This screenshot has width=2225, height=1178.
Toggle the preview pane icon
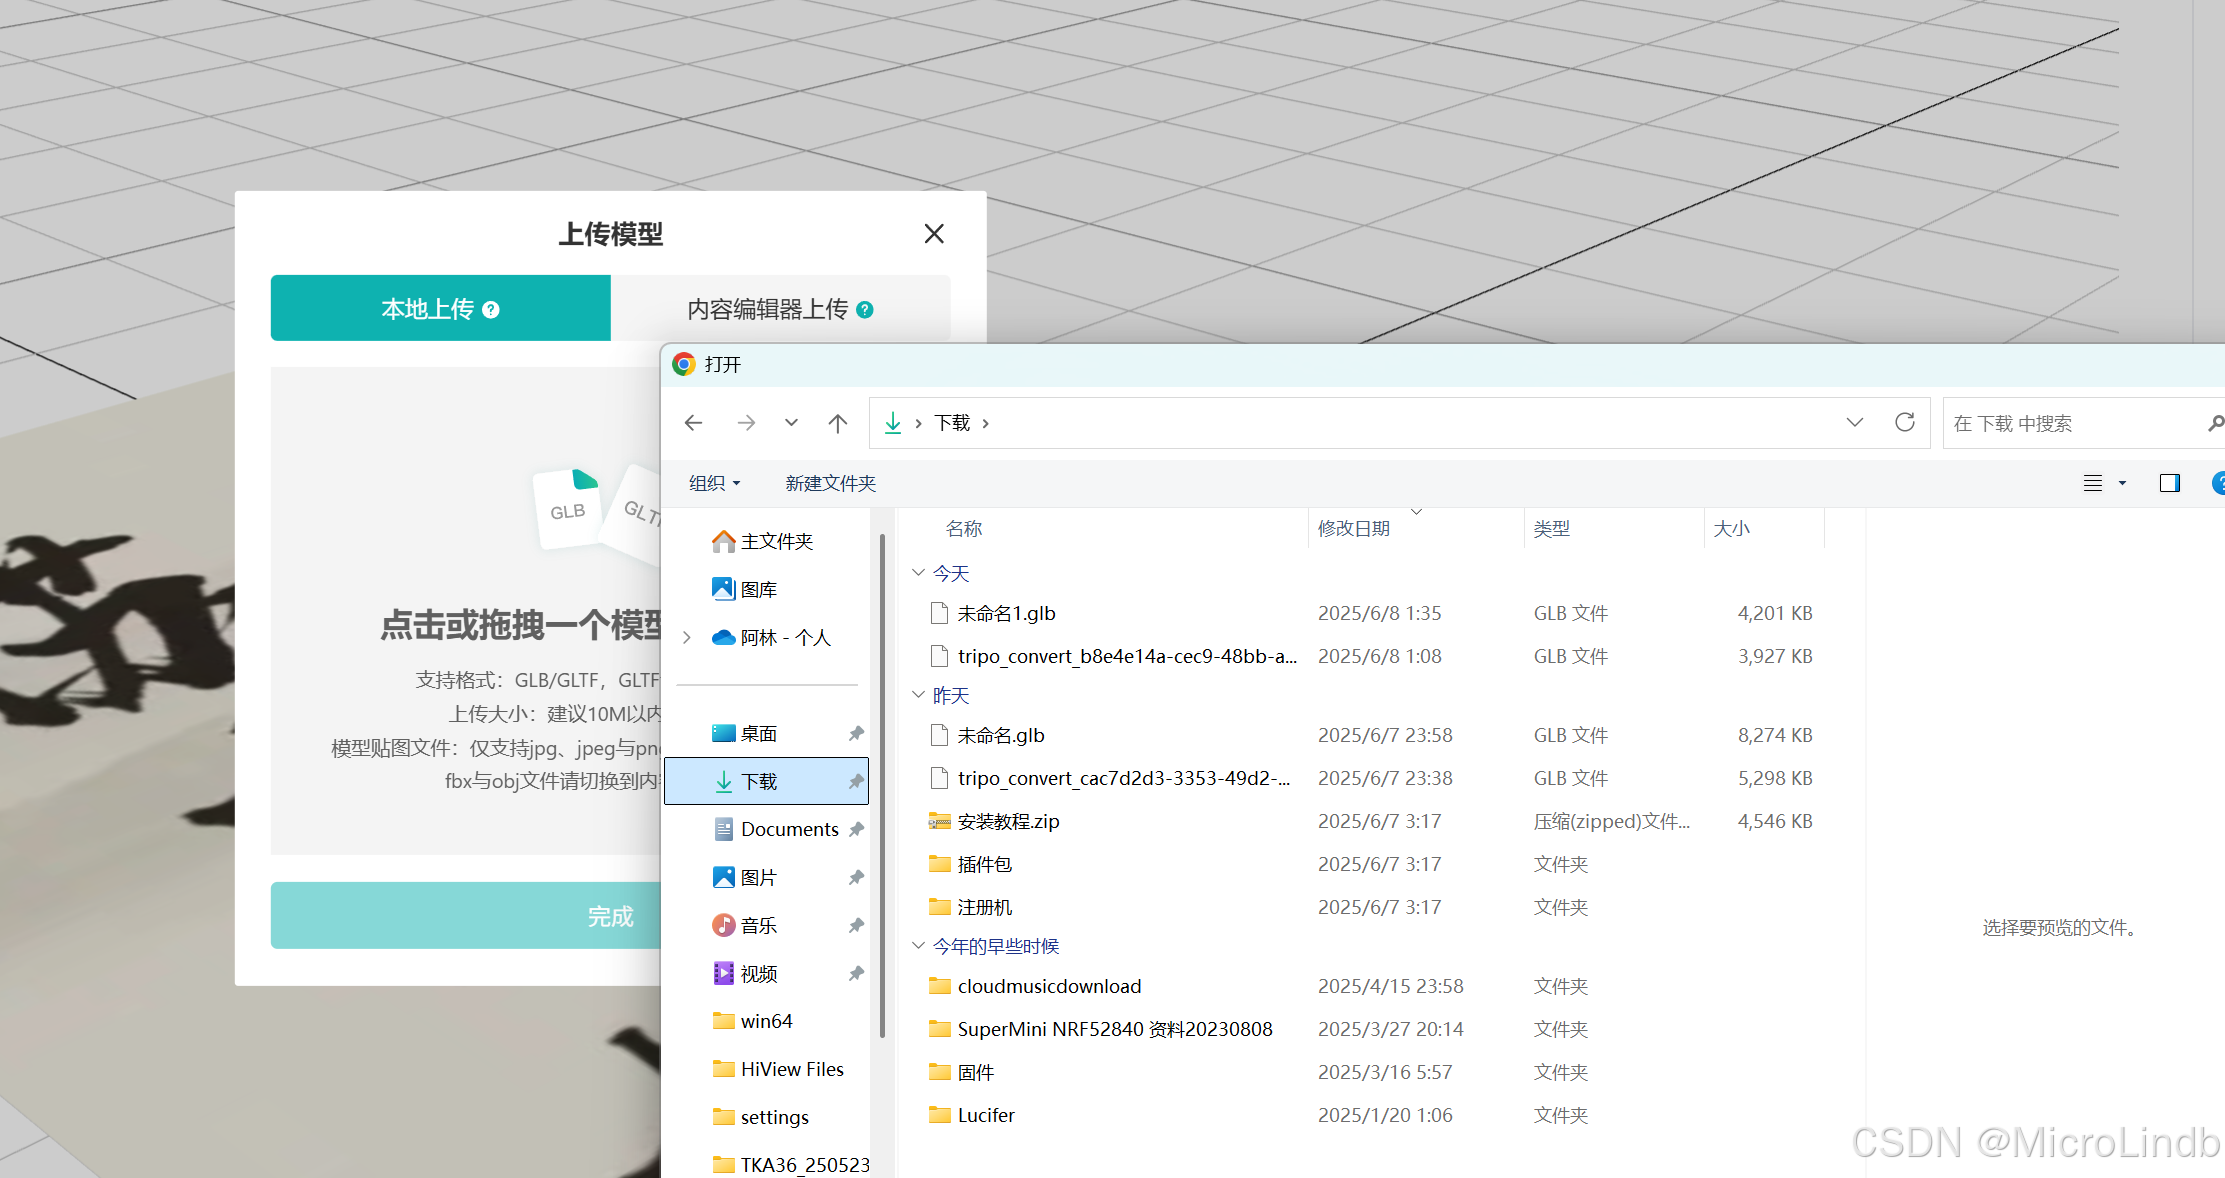click(2169, 483)
